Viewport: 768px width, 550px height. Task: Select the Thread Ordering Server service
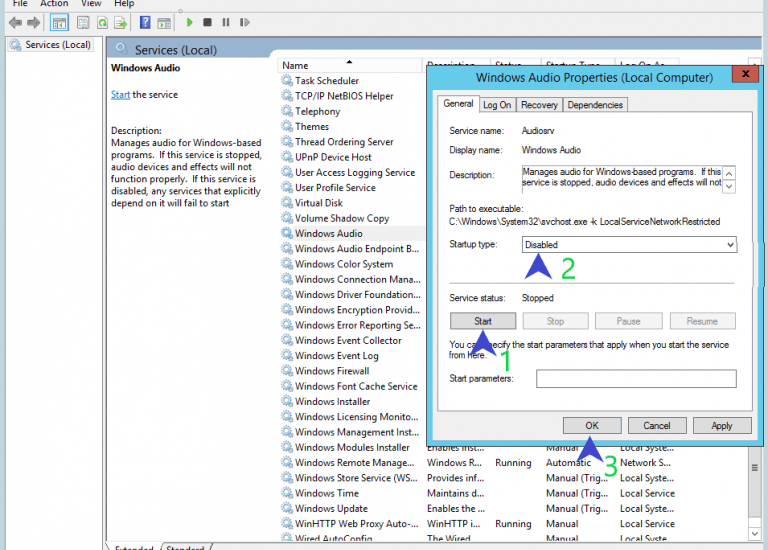click(x=344, y=142)
